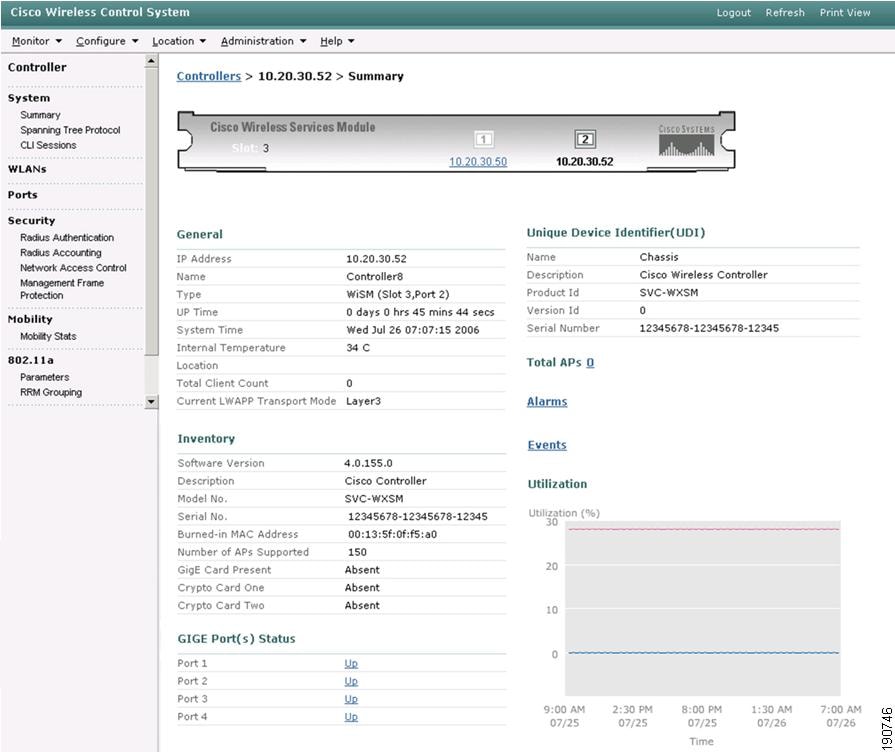Open Print View
This screenshot has width=895, height=752.
pos(845,13)
